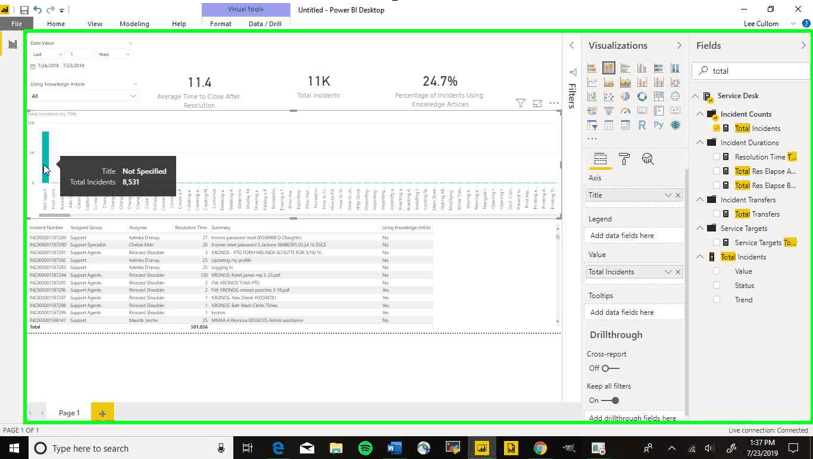Pick the Line chart visualization
The height and width of the screenshot is (459, 813).
[592, 82]
